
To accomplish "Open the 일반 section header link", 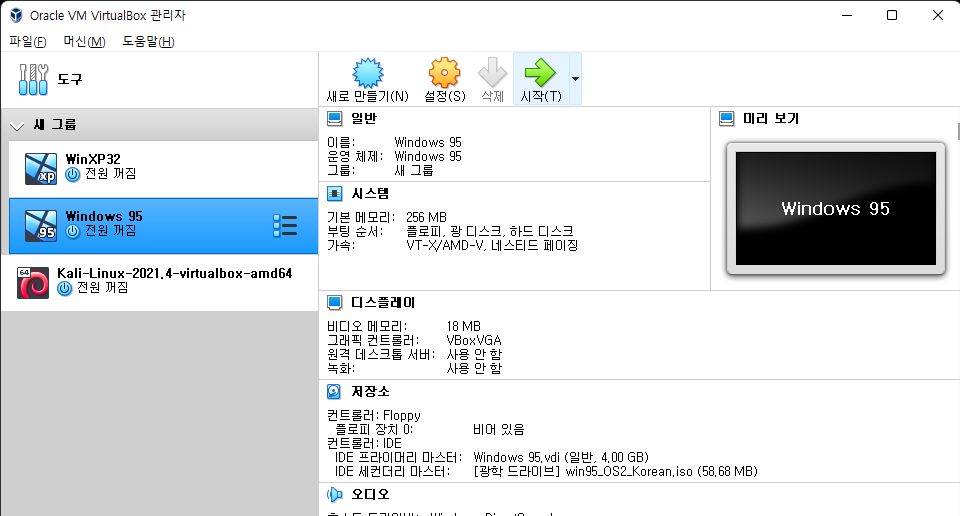I will click(x=364, y=118).
